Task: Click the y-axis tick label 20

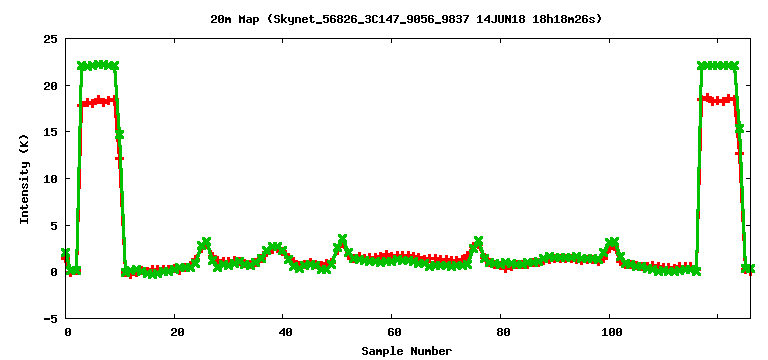Action: click(x=50, y=86)
